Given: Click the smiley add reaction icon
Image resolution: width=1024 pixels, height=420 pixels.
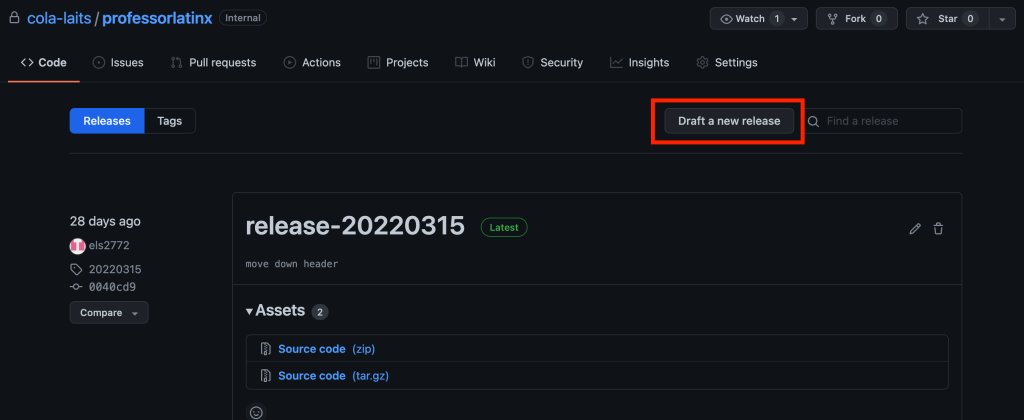Looking at the screenshot, I should click(x=257, y=413).
